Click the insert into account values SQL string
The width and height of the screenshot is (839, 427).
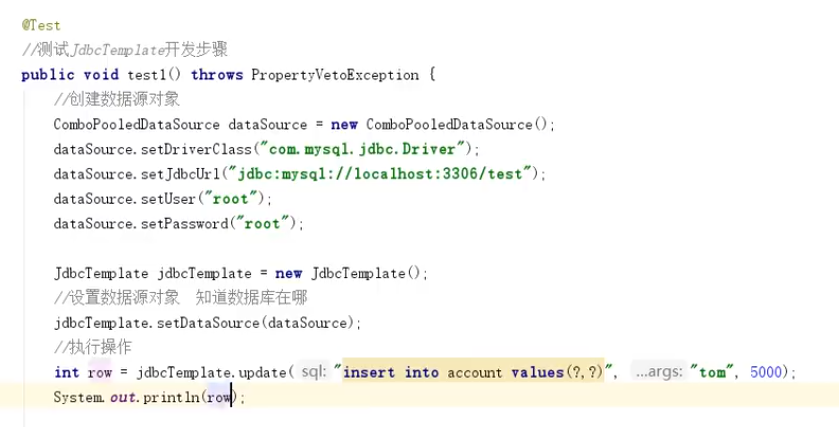(x=473, y=372)
